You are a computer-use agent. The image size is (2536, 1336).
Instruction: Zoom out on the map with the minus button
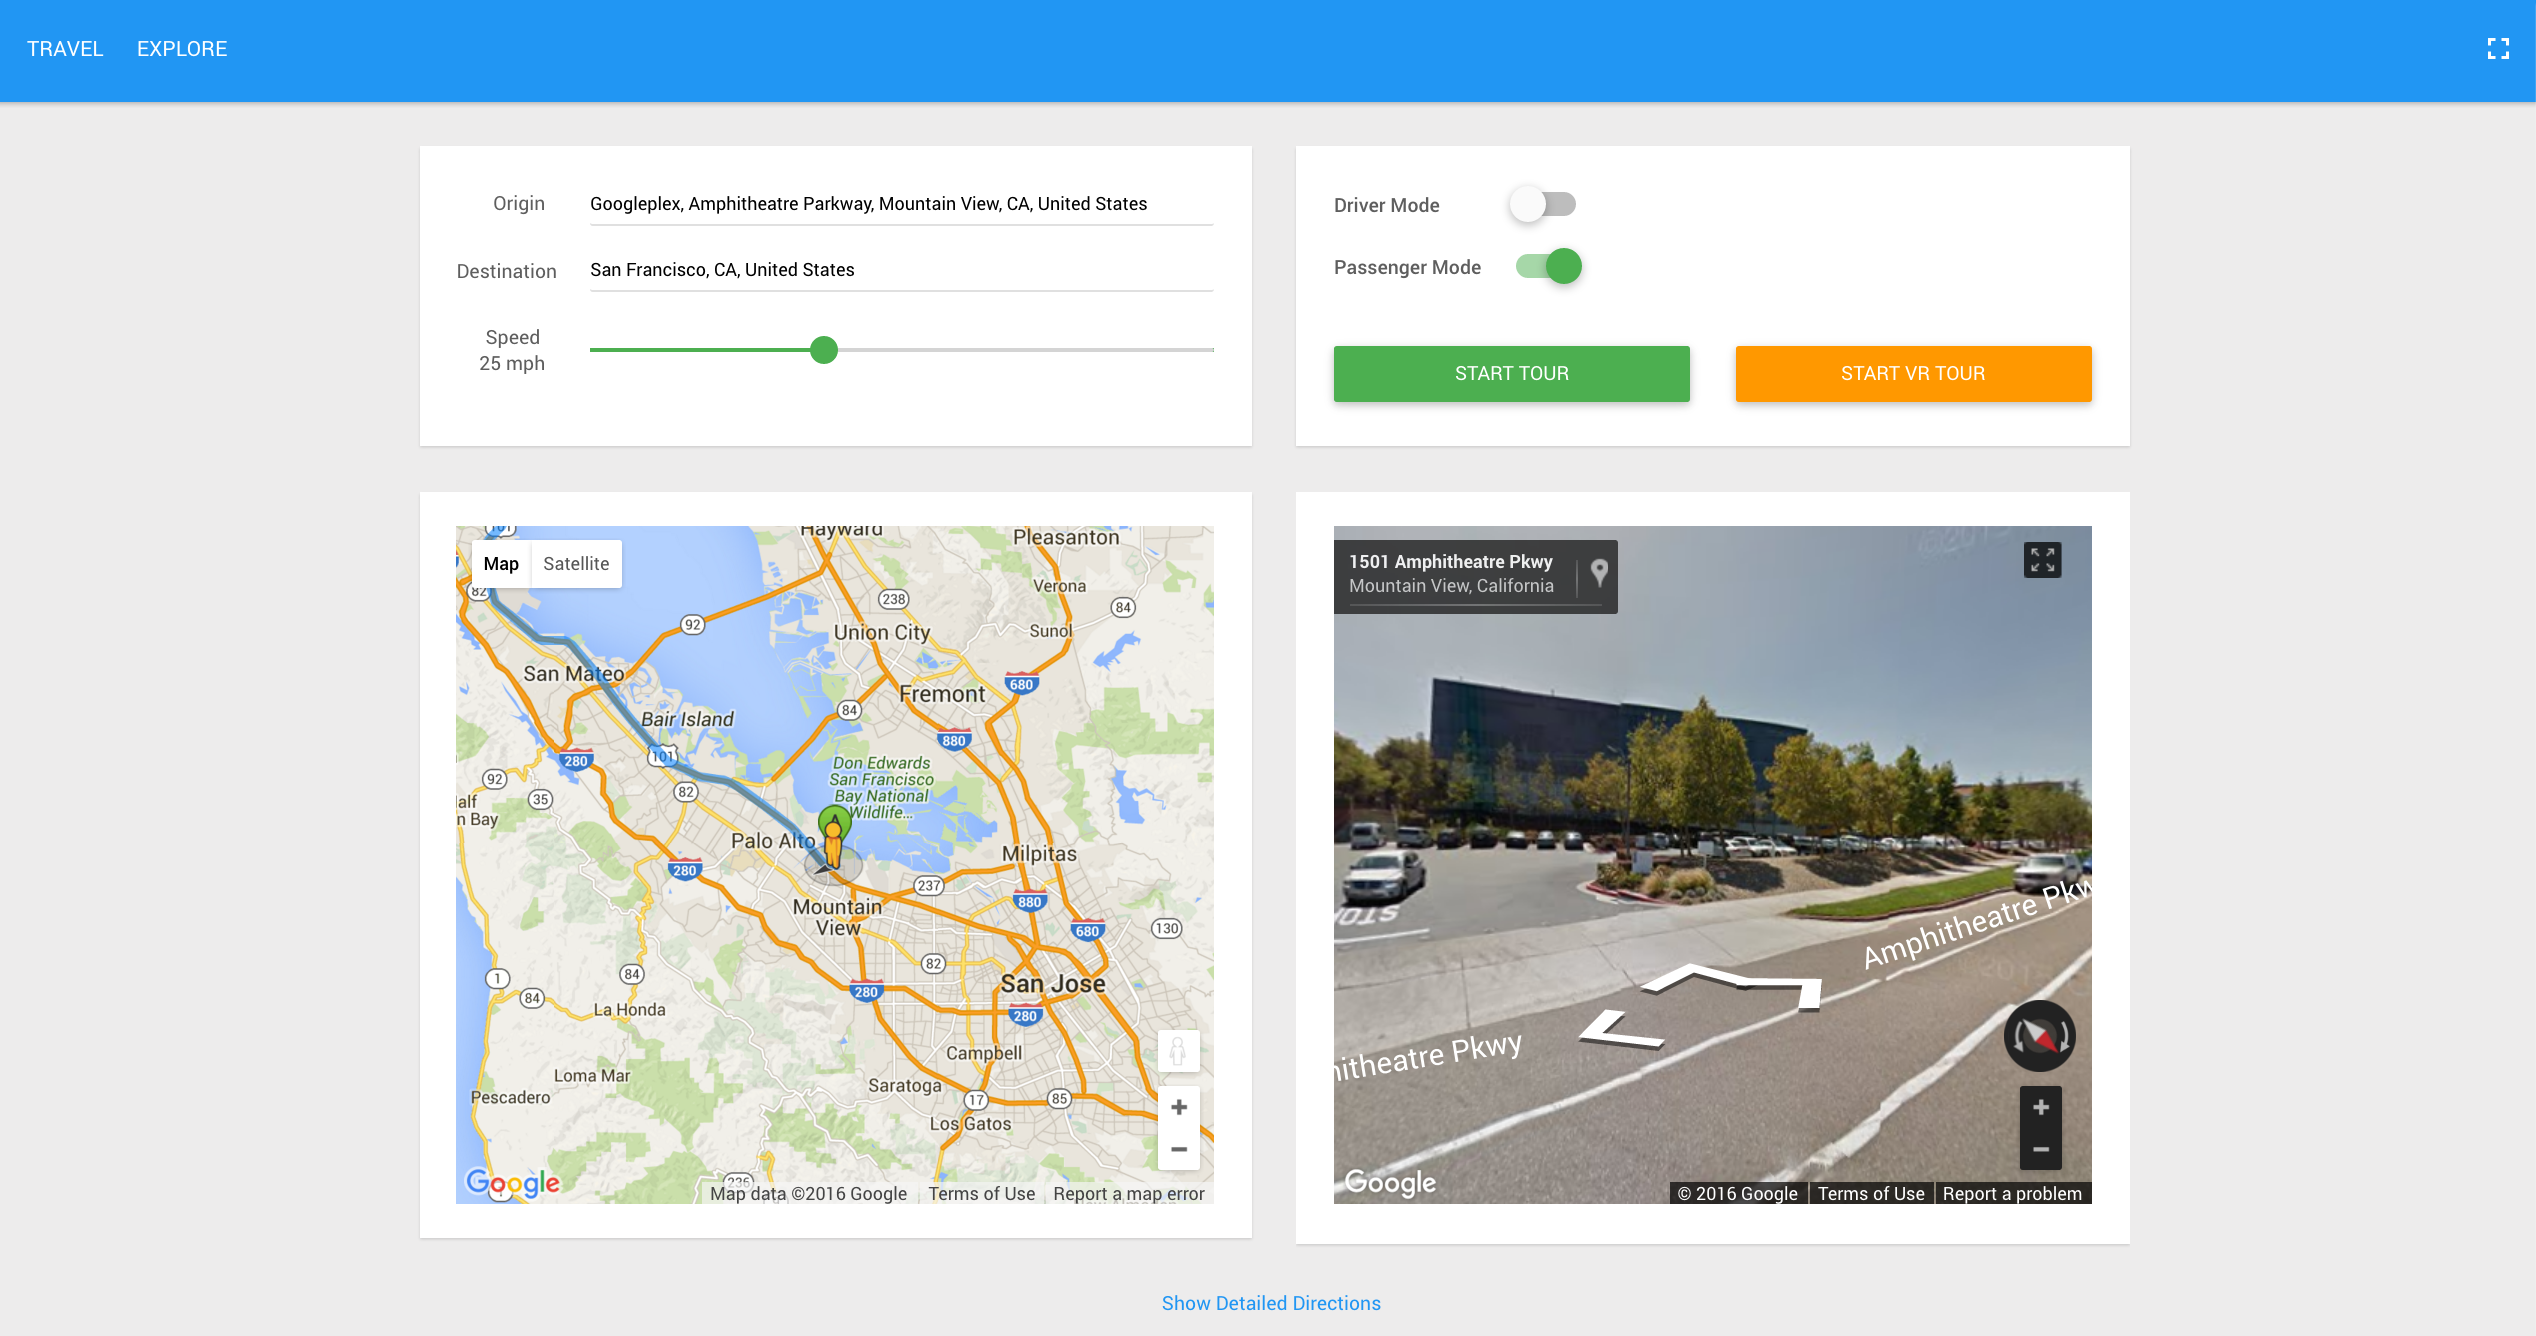pyautogui.click(x=1178, y=1149)
